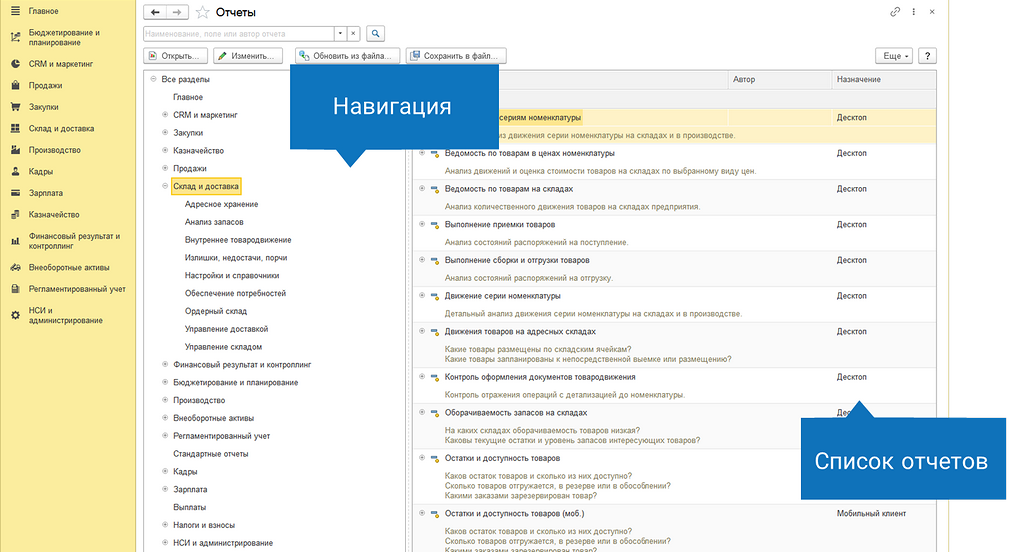Click the Производство factory icon

(15, 150)
